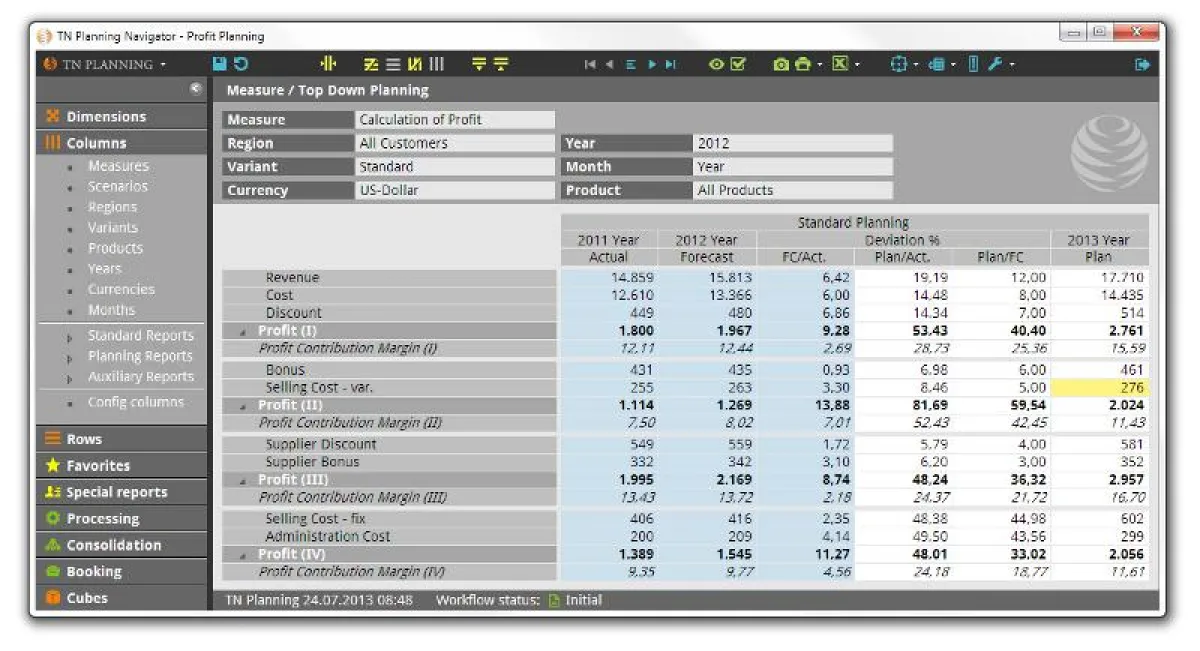Enable the checkbox icon beside the eye icon
Viewport: 1200px width, 651px height.
(x=738, y=64)
